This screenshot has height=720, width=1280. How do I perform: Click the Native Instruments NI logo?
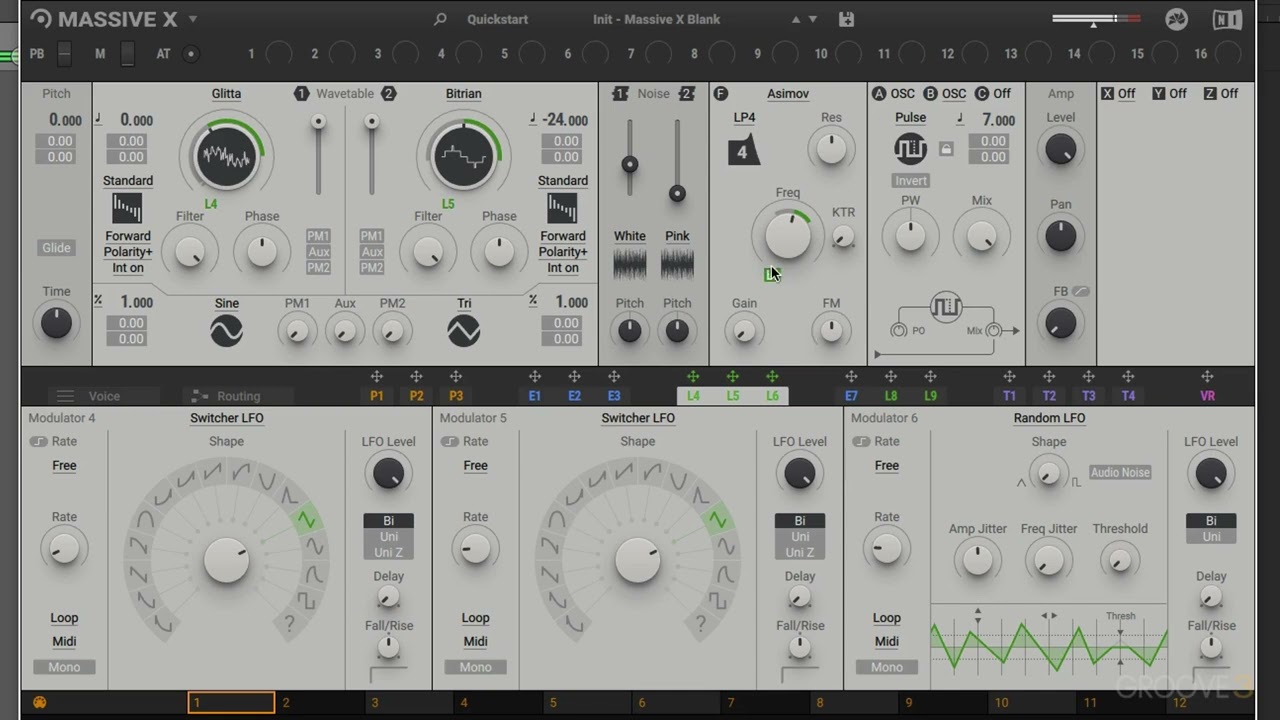tap(1227, 19)
